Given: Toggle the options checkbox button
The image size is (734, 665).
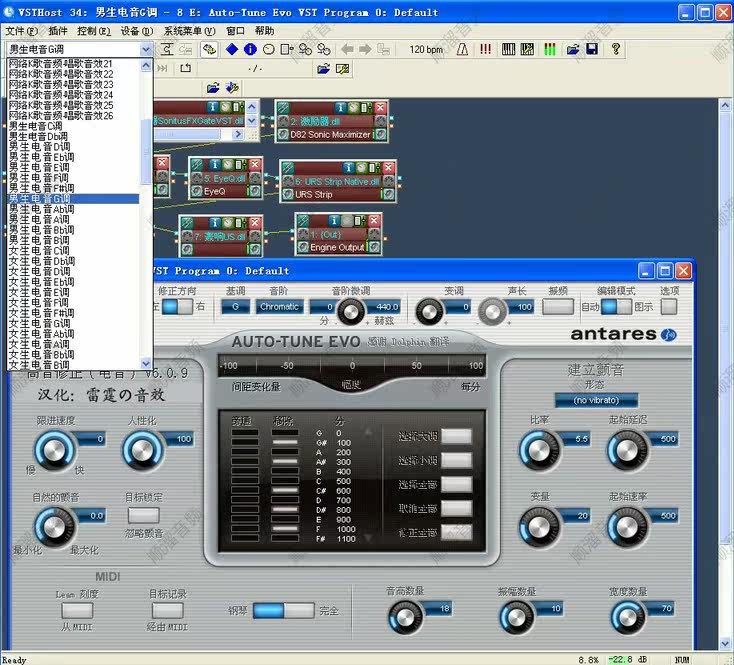Looking at the screenshot, I should click(x=668, y=307).
